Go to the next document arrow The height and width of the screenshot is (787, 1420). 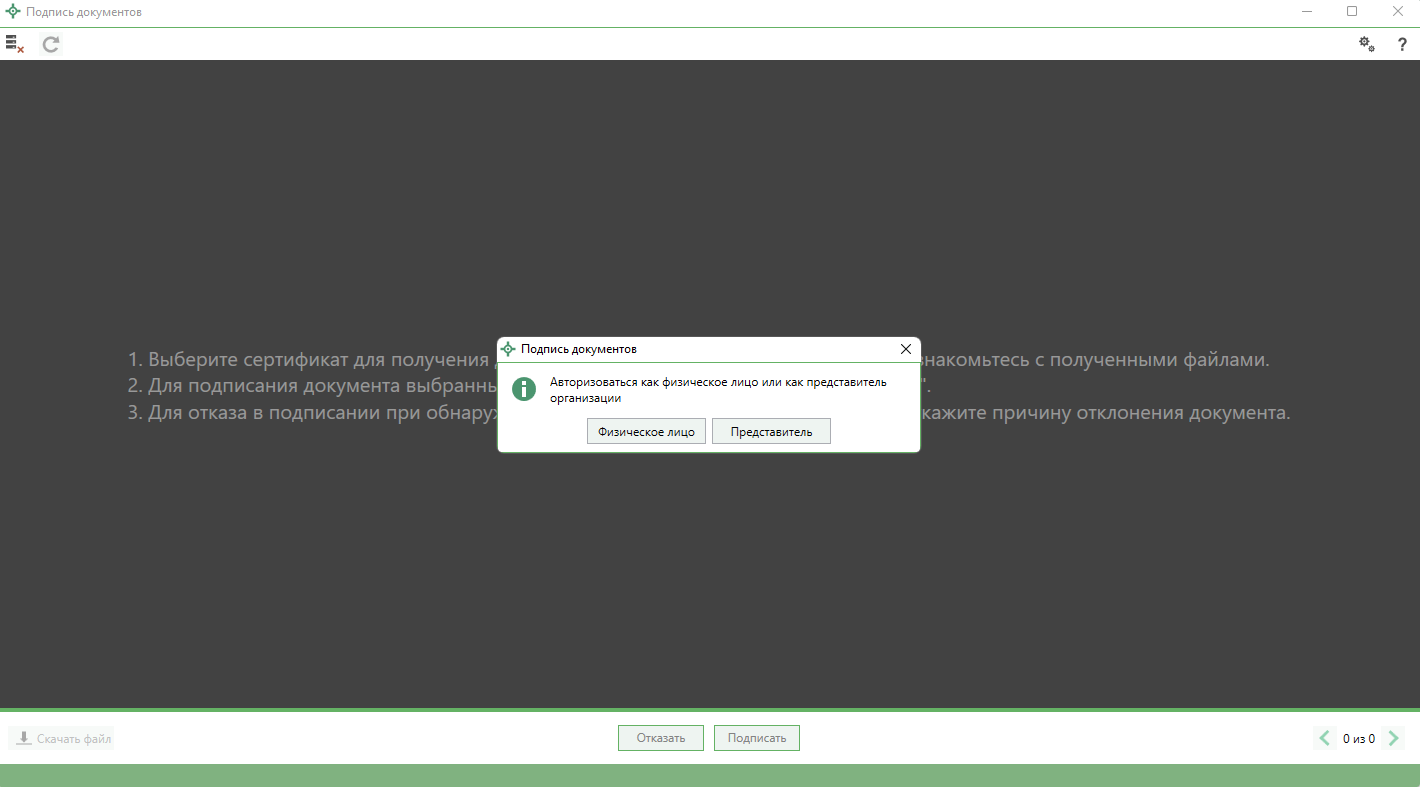point(1394,738)
